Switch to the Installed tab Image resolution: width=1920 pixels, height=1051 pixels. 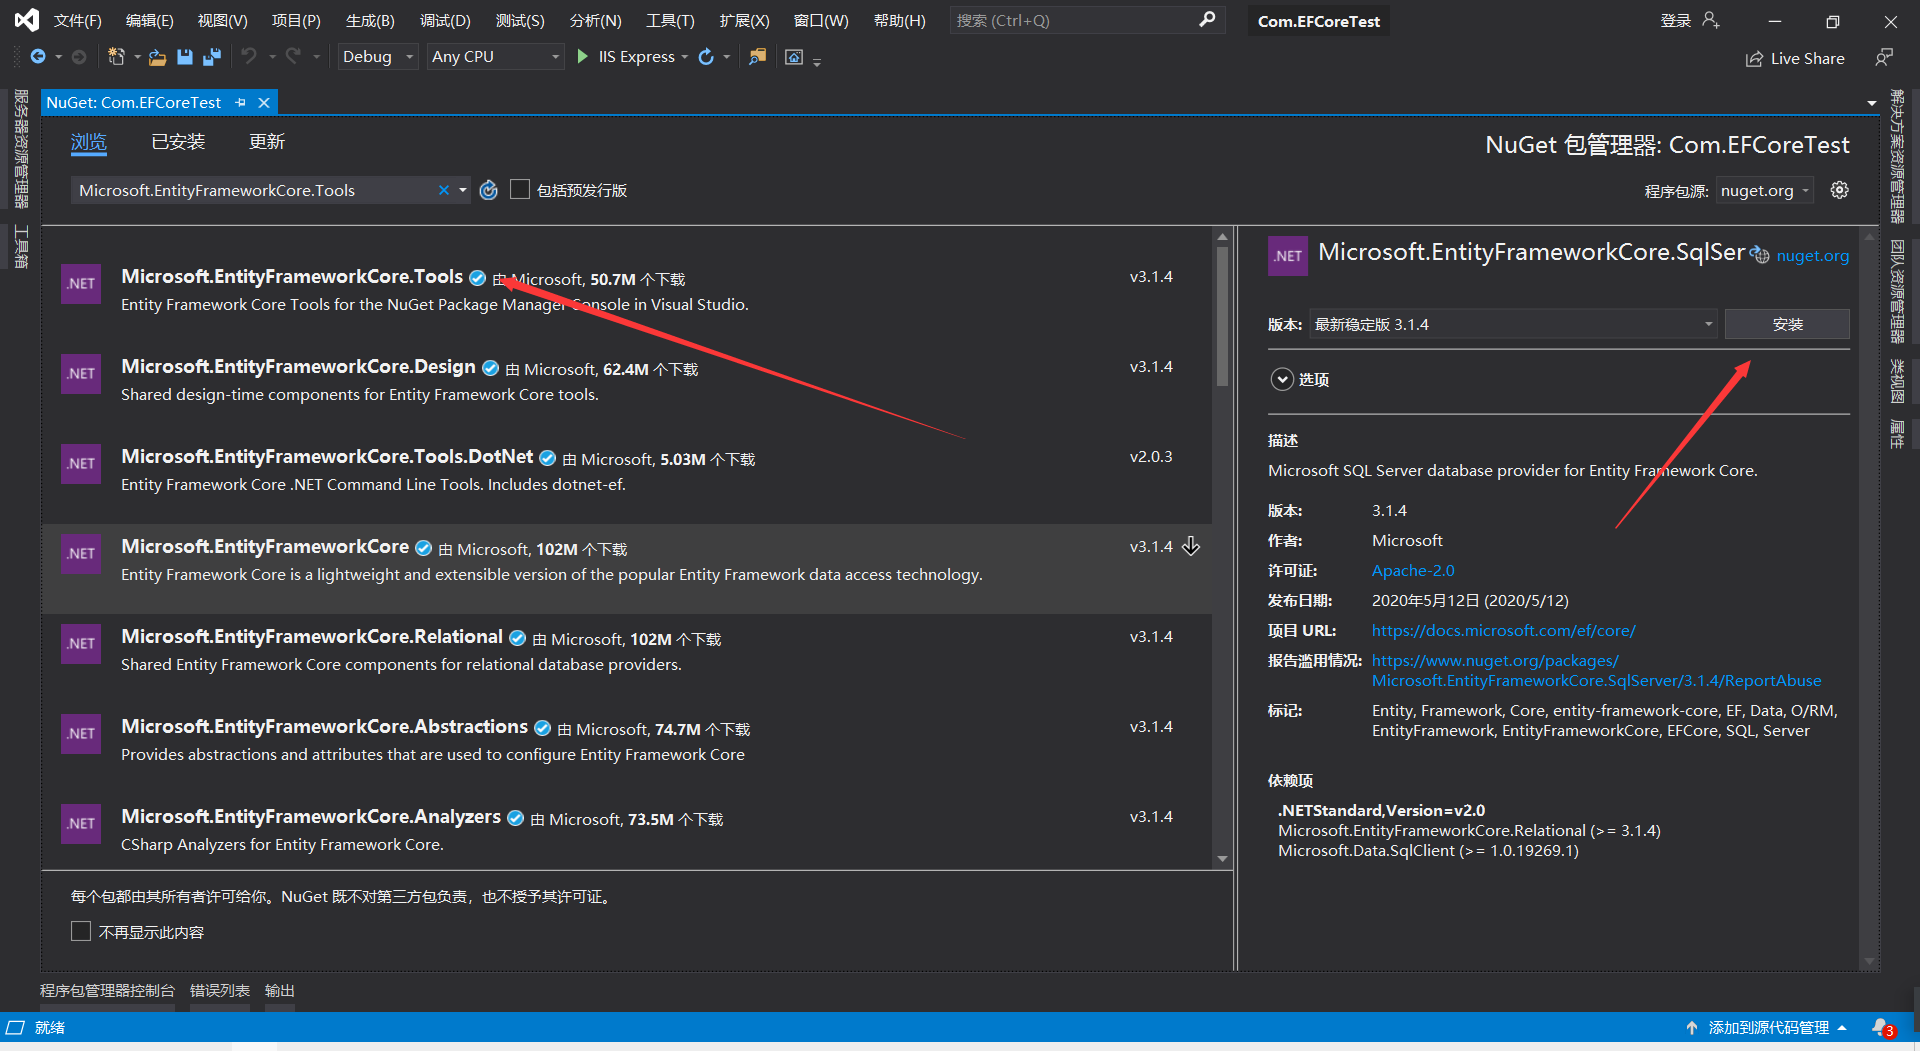[178, 142]
